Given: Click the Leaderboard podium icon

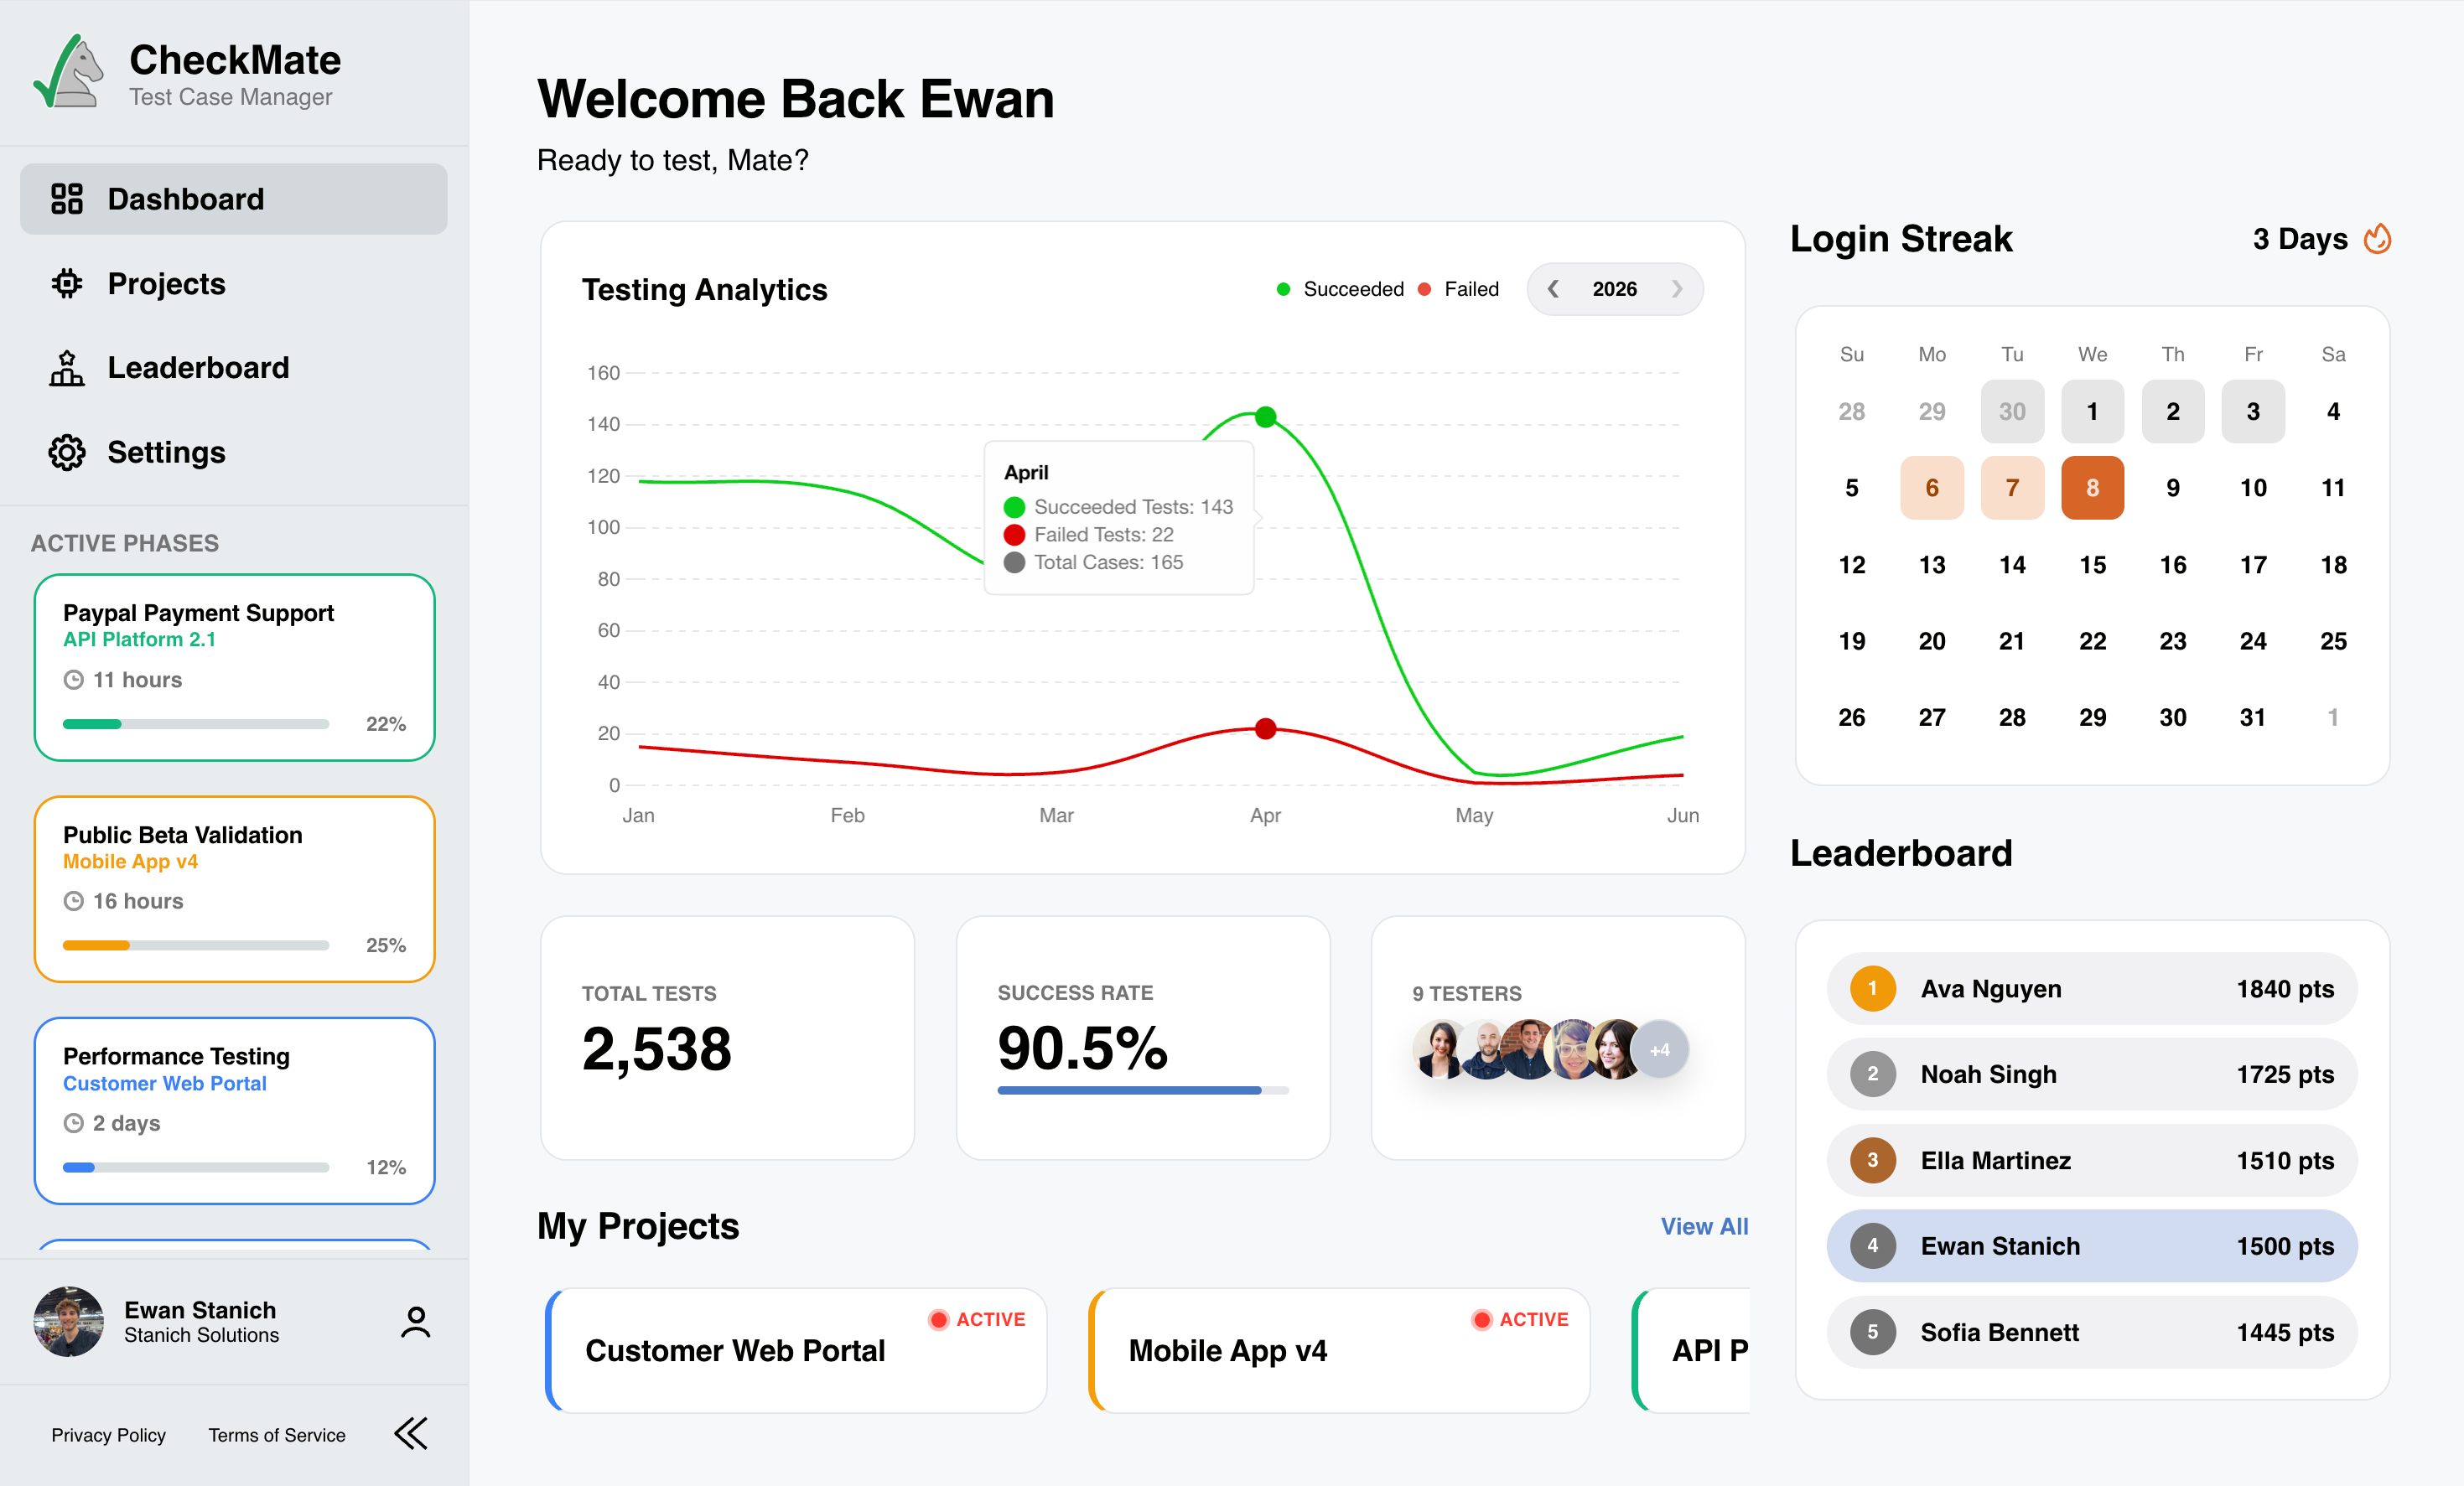Looking at the screenshot, I should point(67,368).
